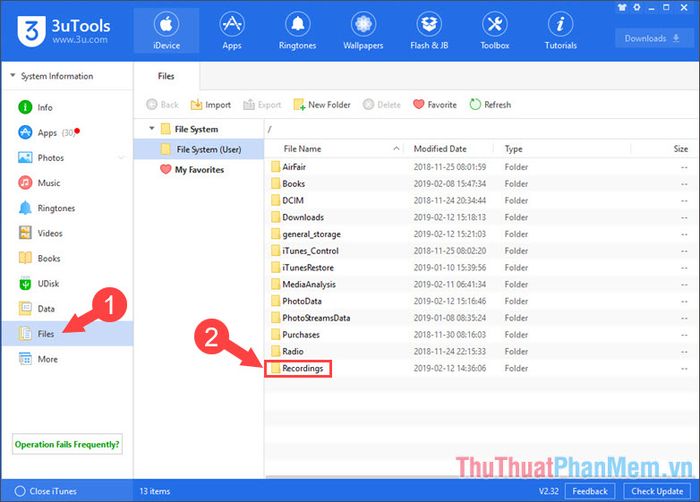700x502 pixels.
Task: Select File System (User) tree item
Action: point(199,149)
